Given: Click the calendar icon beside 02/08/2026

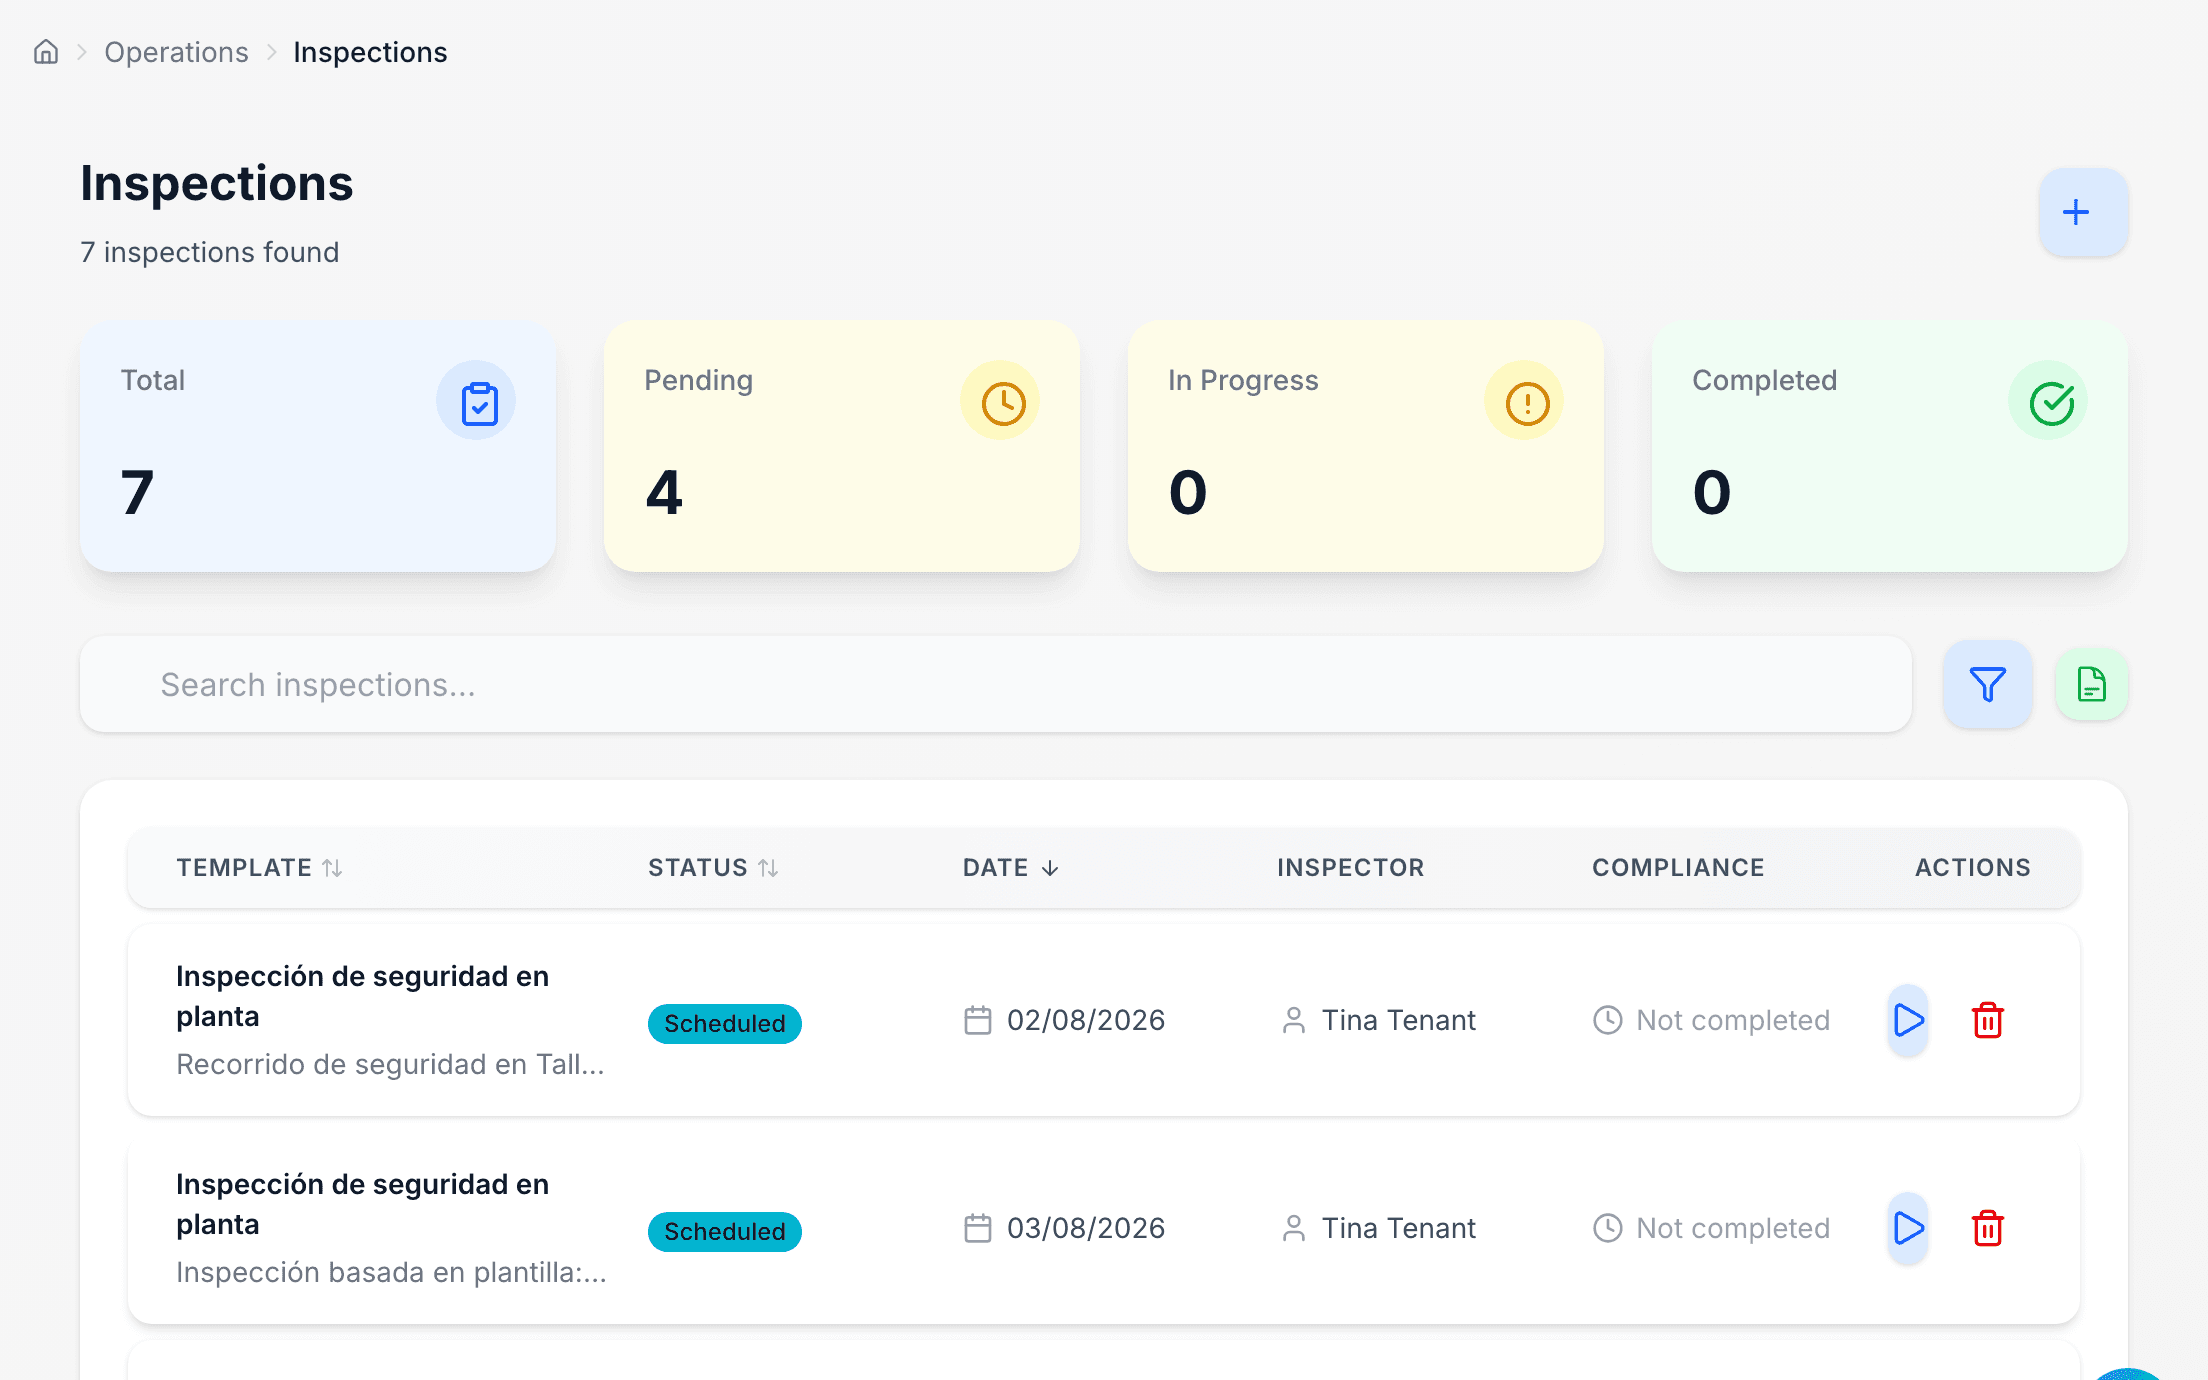Looking at the screenshot, I should (978, 1020).
